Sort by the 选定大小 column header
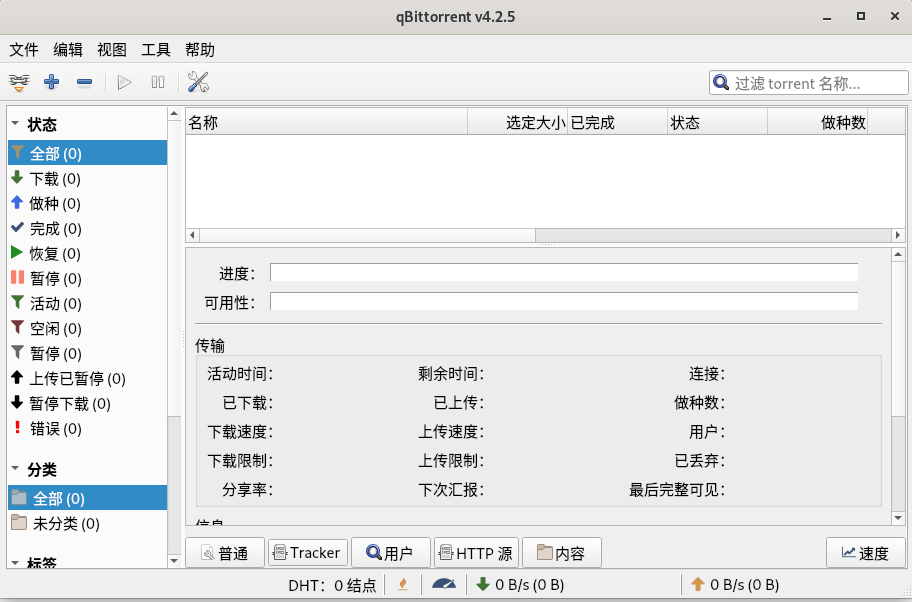 (x=518, y=123)
